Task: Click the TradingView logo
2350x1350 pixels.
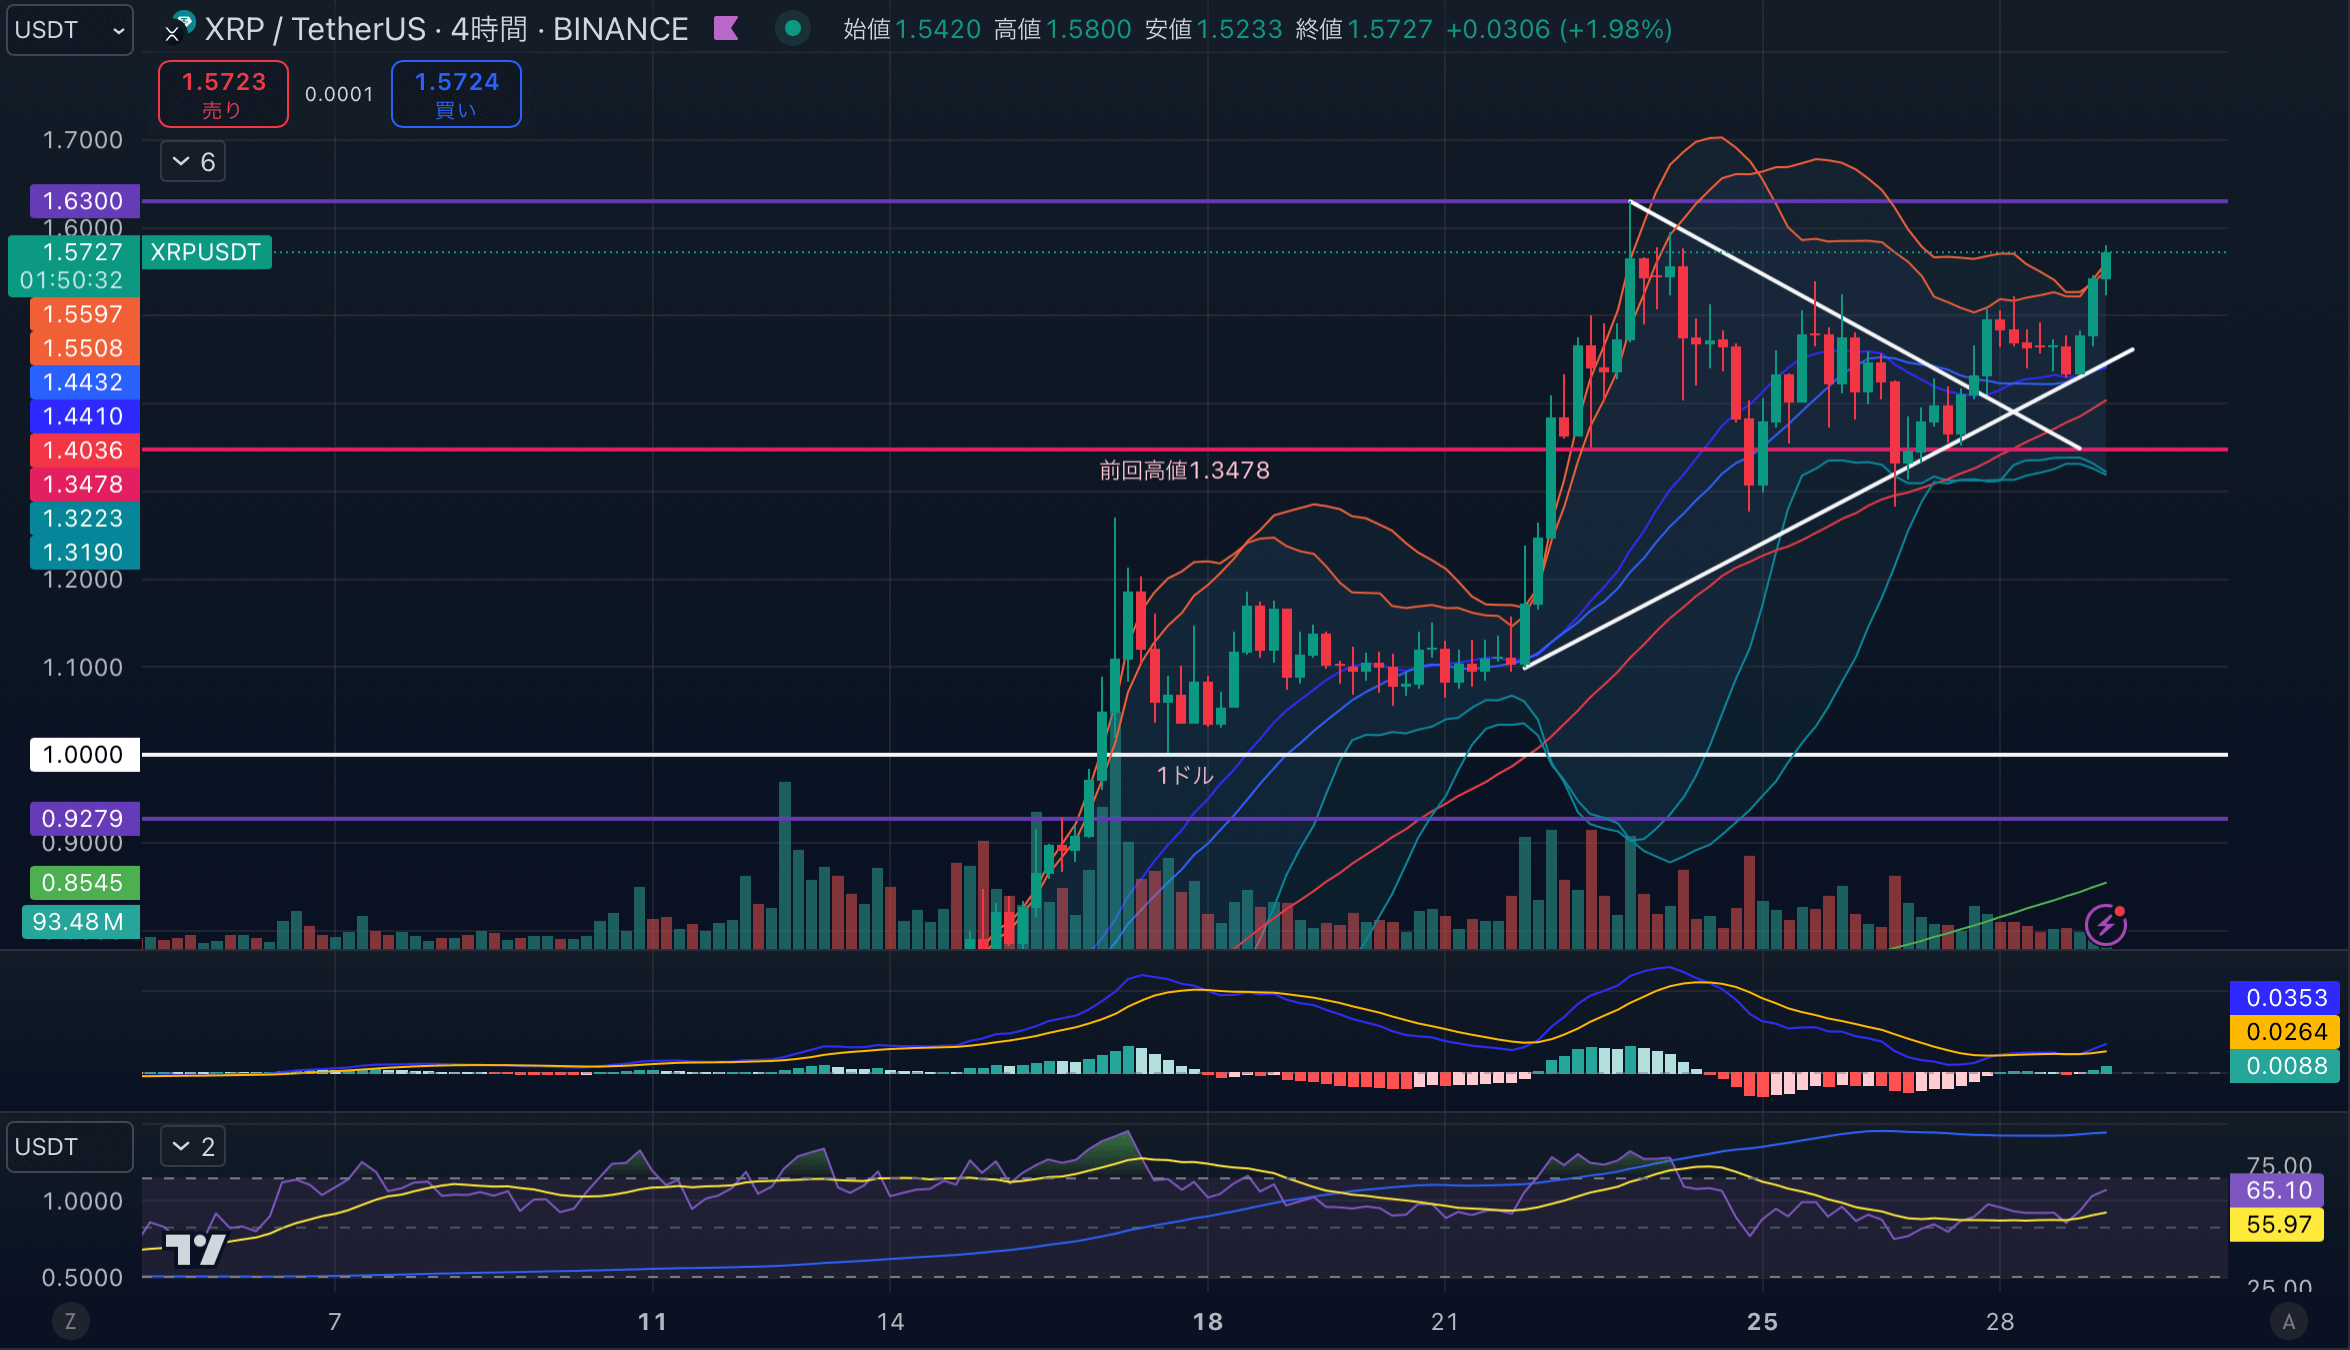Action: [195, 1249]
